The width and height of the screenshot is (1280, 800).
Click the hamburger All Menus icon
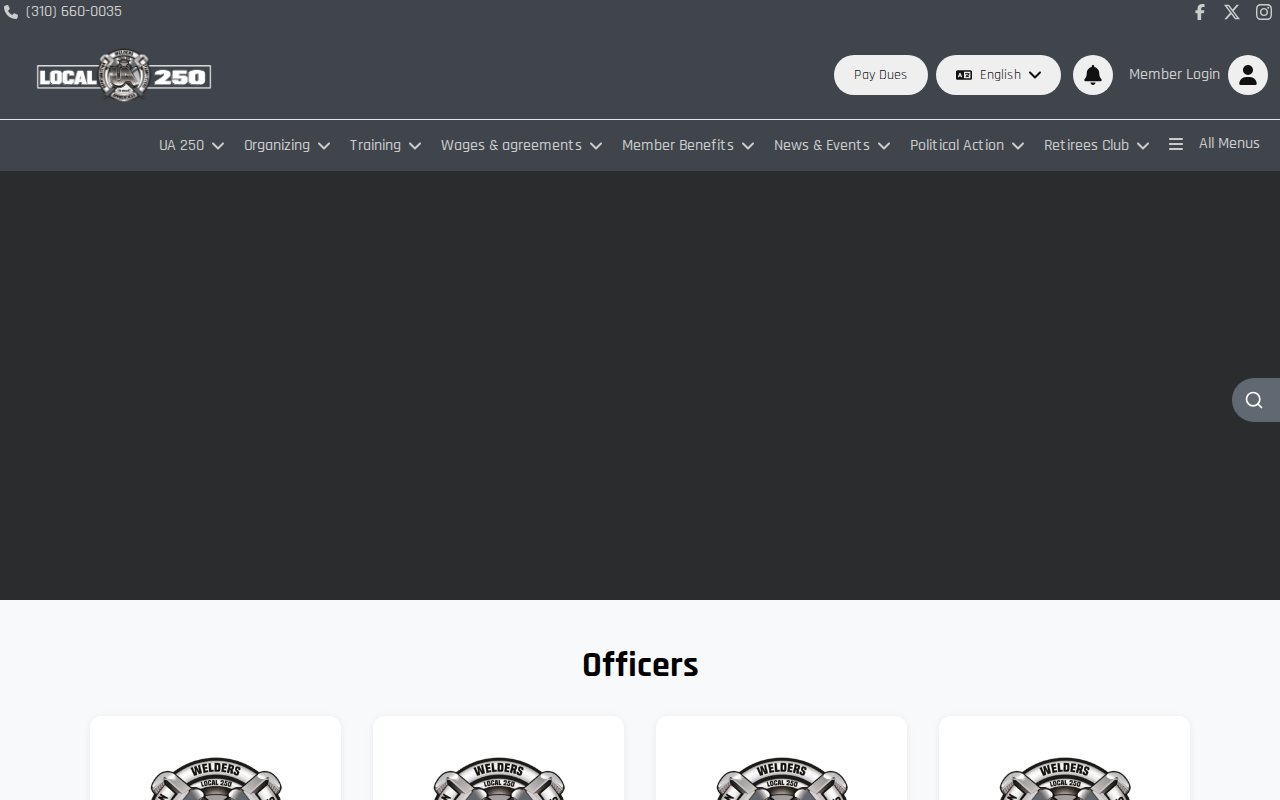point(1176,144)
